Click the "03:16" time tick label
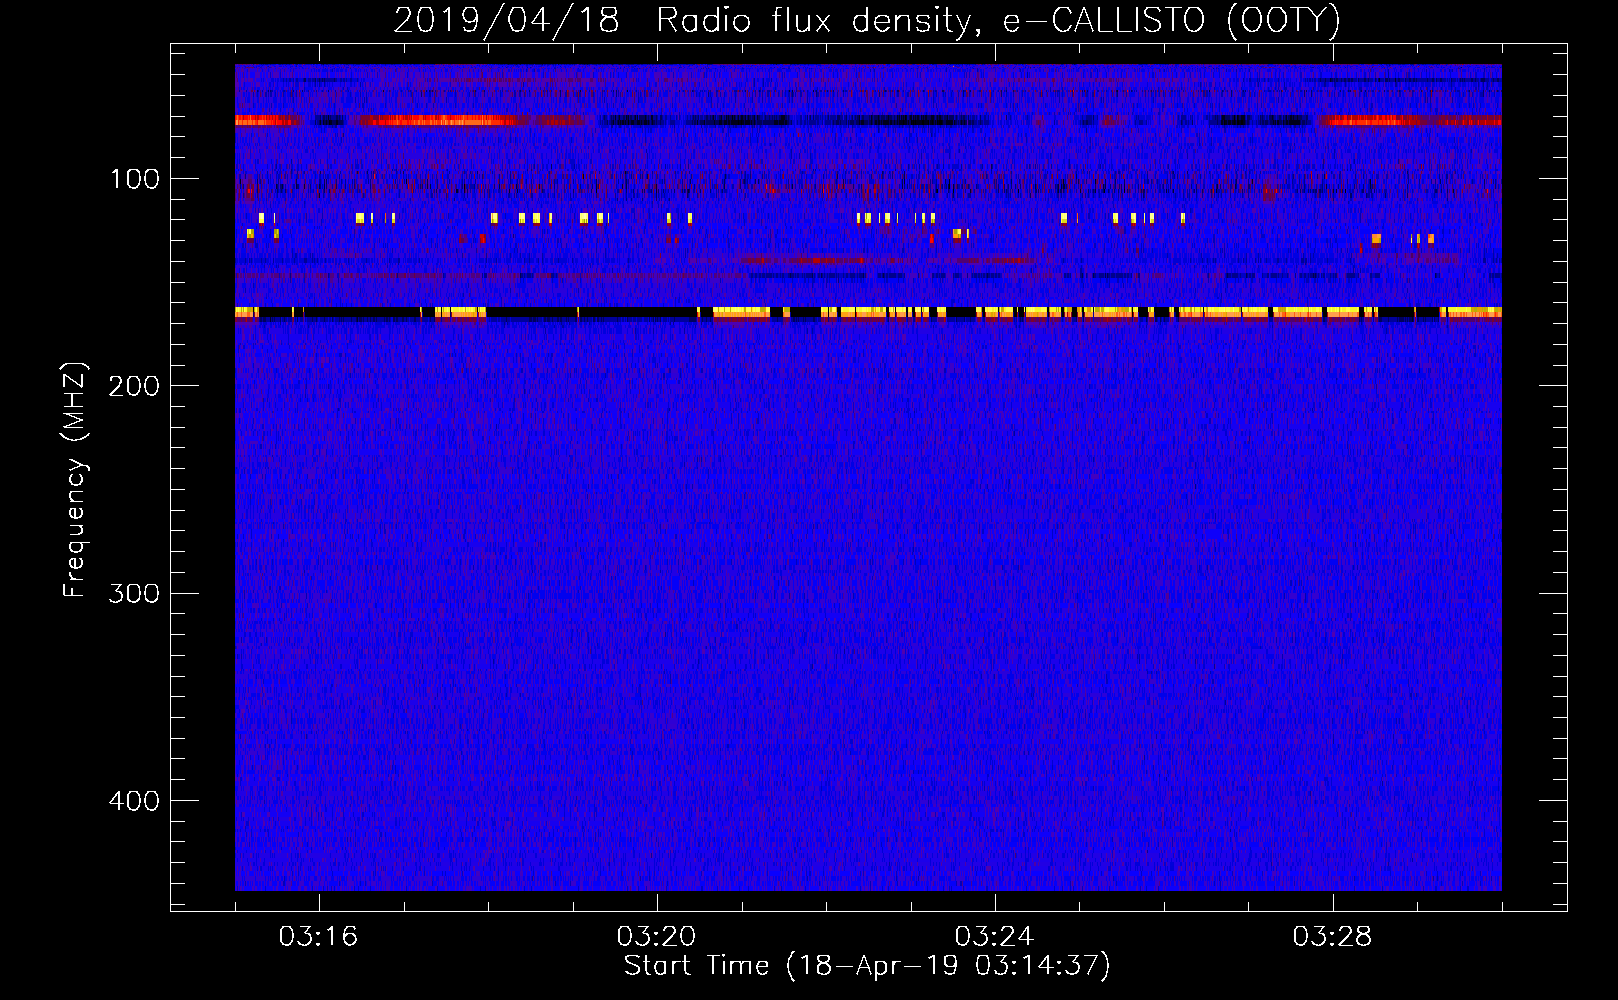This screenshot has width=1618, height=1000. 318,936
